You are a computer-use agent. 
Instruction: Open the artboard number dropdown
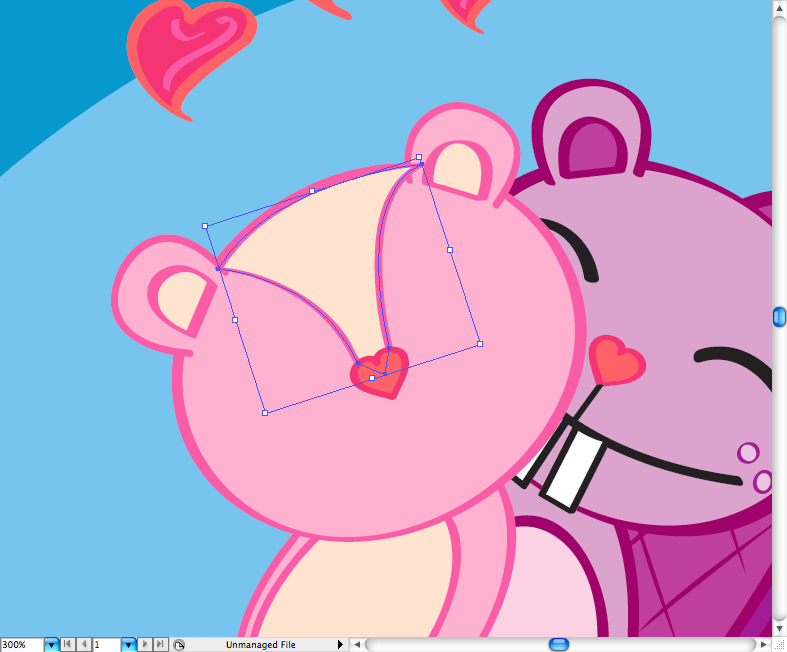(x=129, y=645)
